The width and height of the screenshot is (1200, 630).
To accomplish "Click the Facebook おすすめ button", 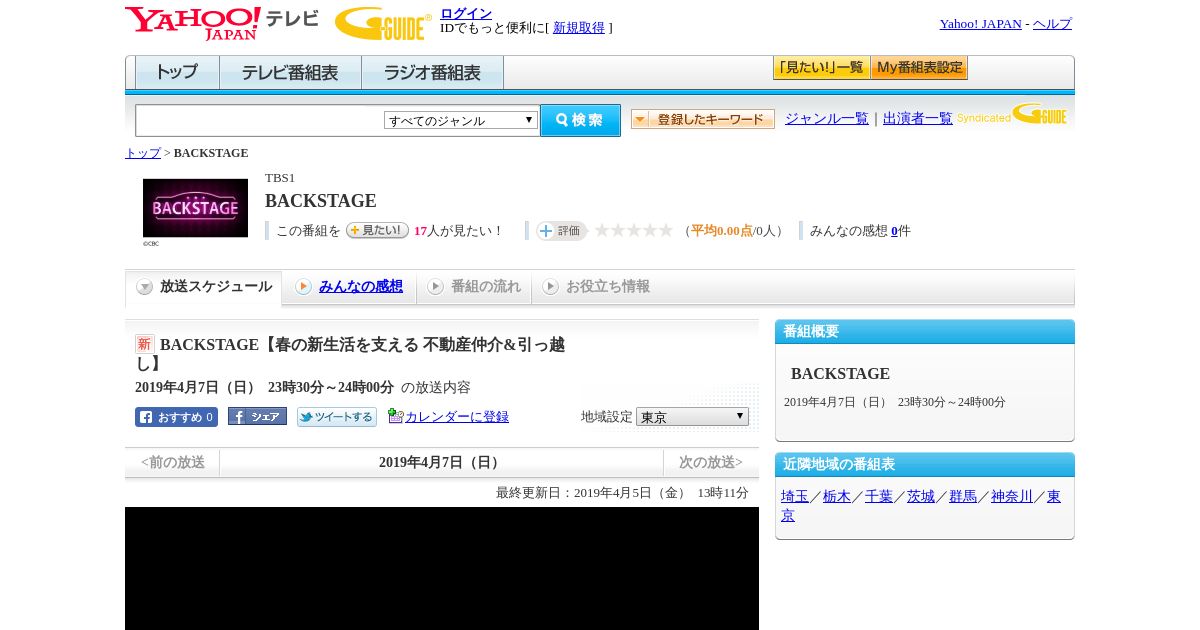I will click(x=176, y=417).
